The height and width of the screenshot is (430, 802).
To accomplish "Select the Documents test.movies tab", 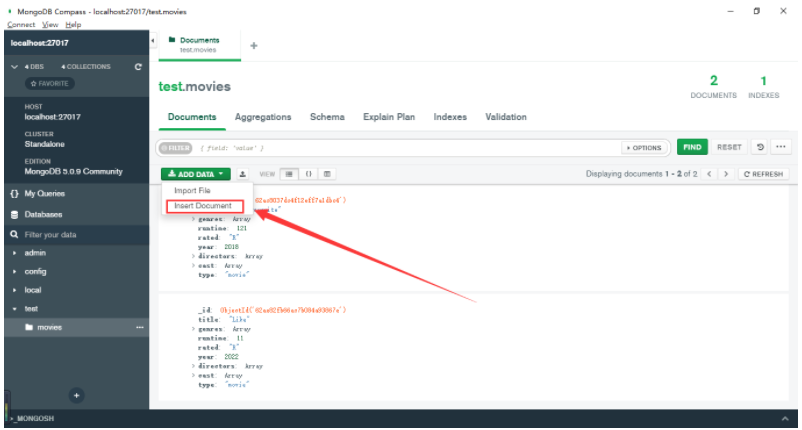I will tap(199, 44).
